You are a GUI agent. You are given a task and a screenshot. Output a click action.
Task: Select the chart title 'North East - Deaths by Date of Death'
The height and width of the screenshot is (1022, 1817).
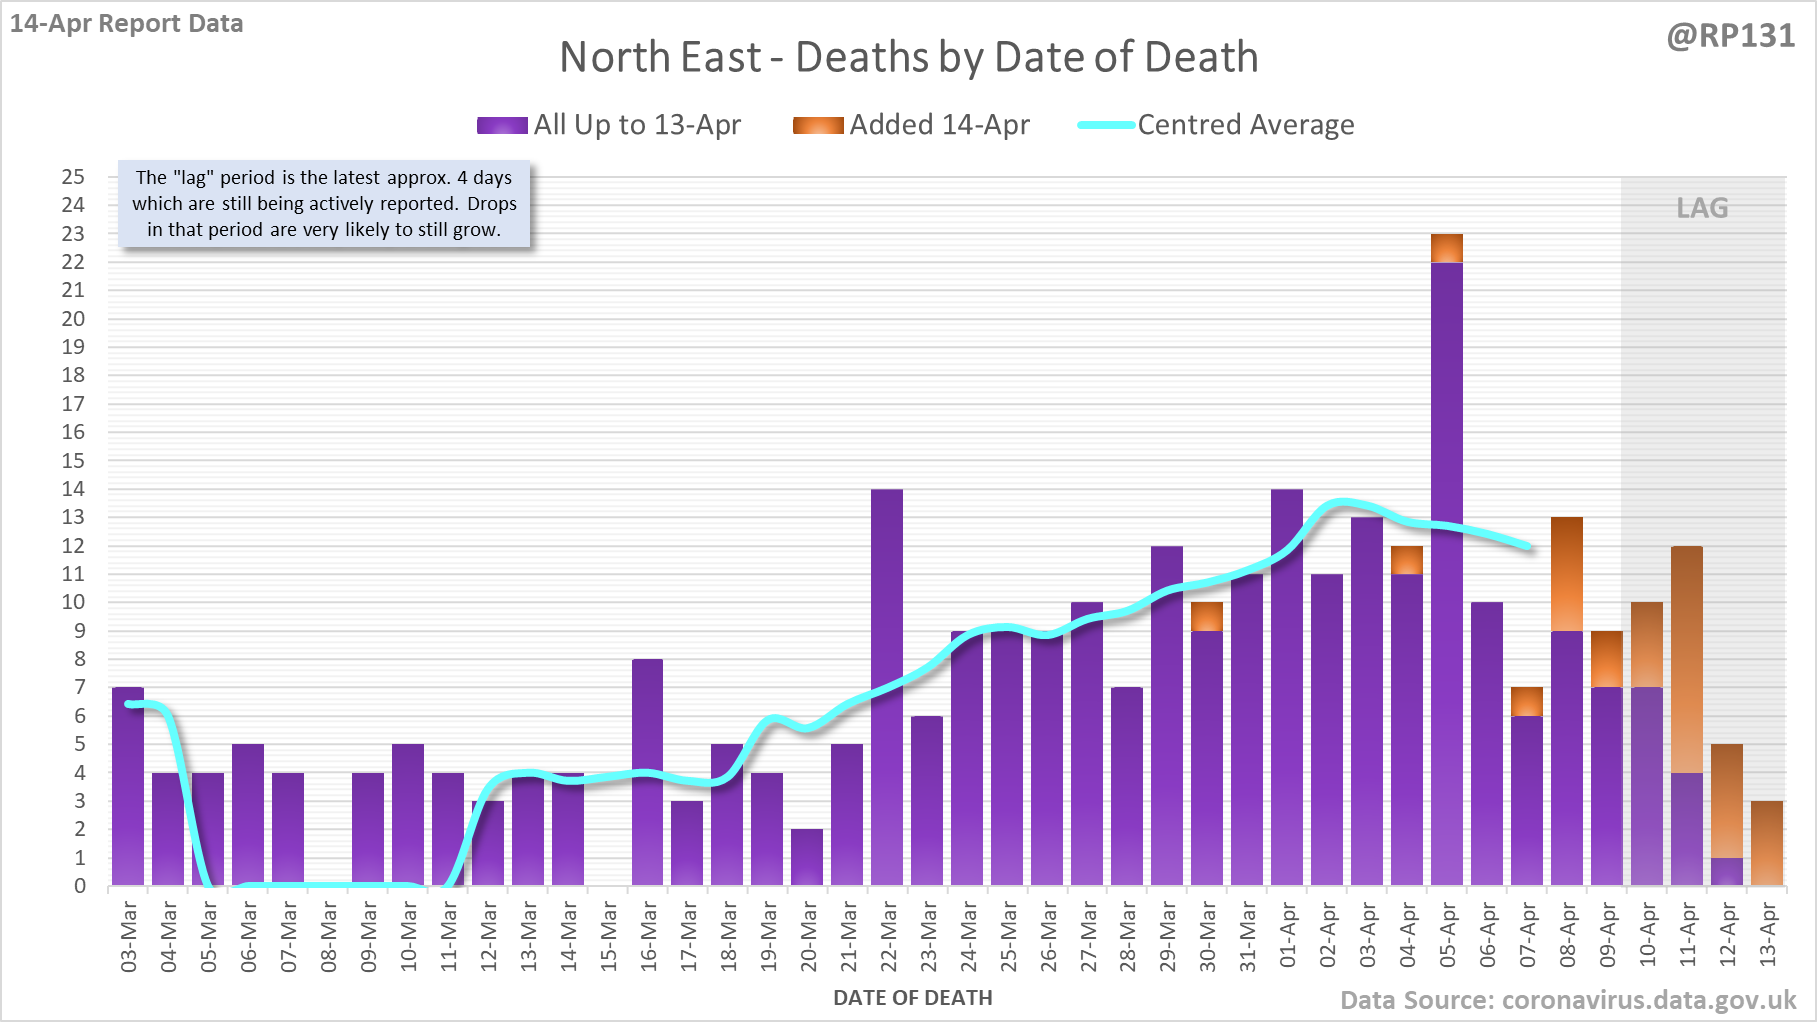coord(908,57)
